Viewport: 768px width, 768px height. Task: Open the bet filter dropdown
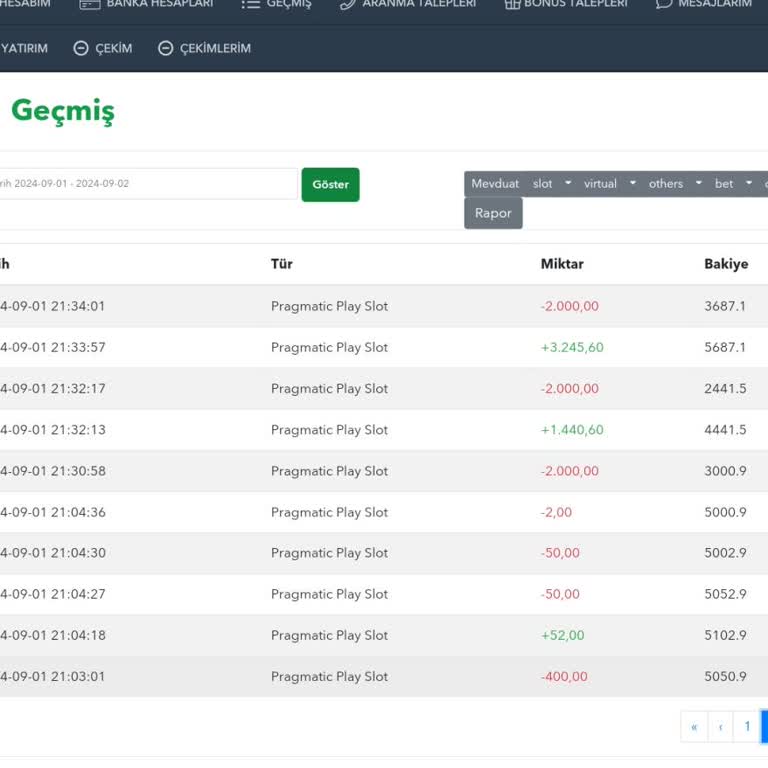pyautogui.click(x=748, y=183)
